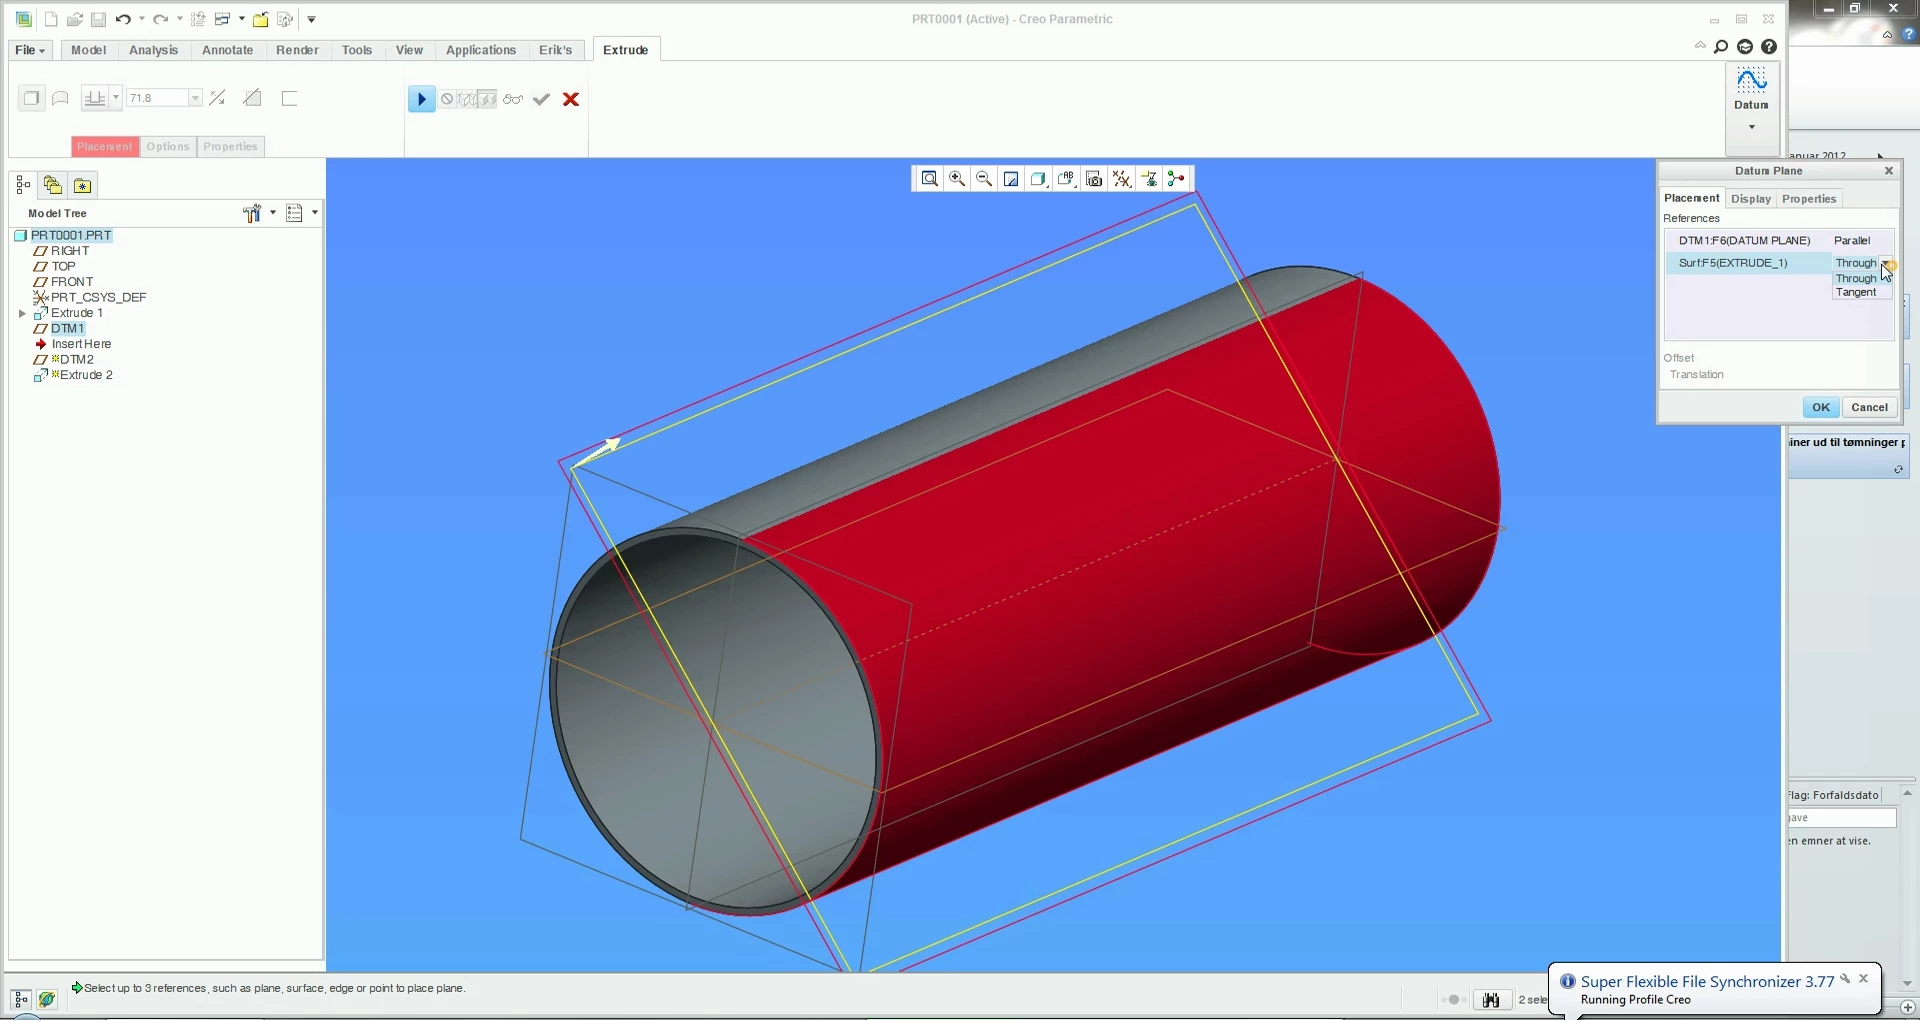The height and width of the screenshot is (1020, 1920).
Task: Open the customize quick access toolbar arrow
Action: pyautogui.click(x=312, y=19)
